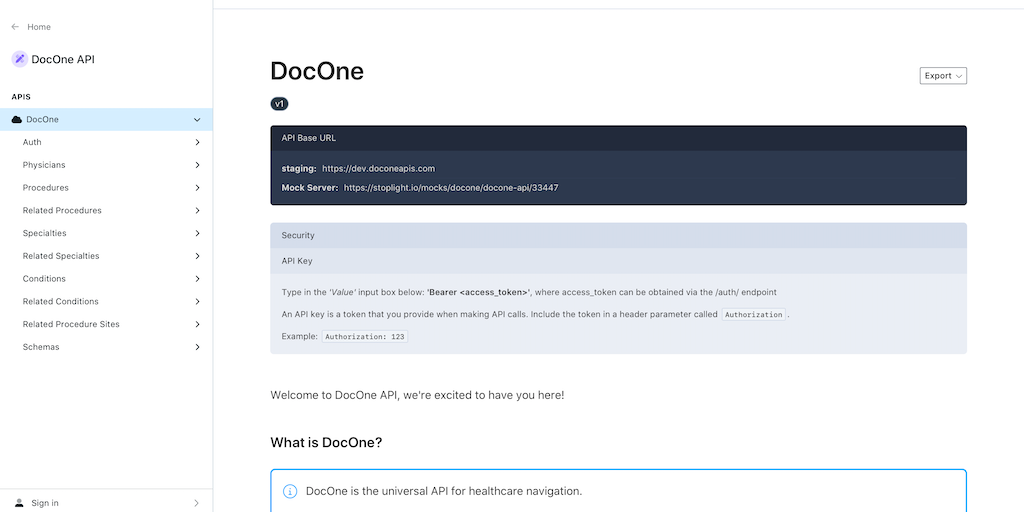Open the Specialties tree item
Image resolution: width=1024 pixels, height=512 pixels.
point(106,233)
